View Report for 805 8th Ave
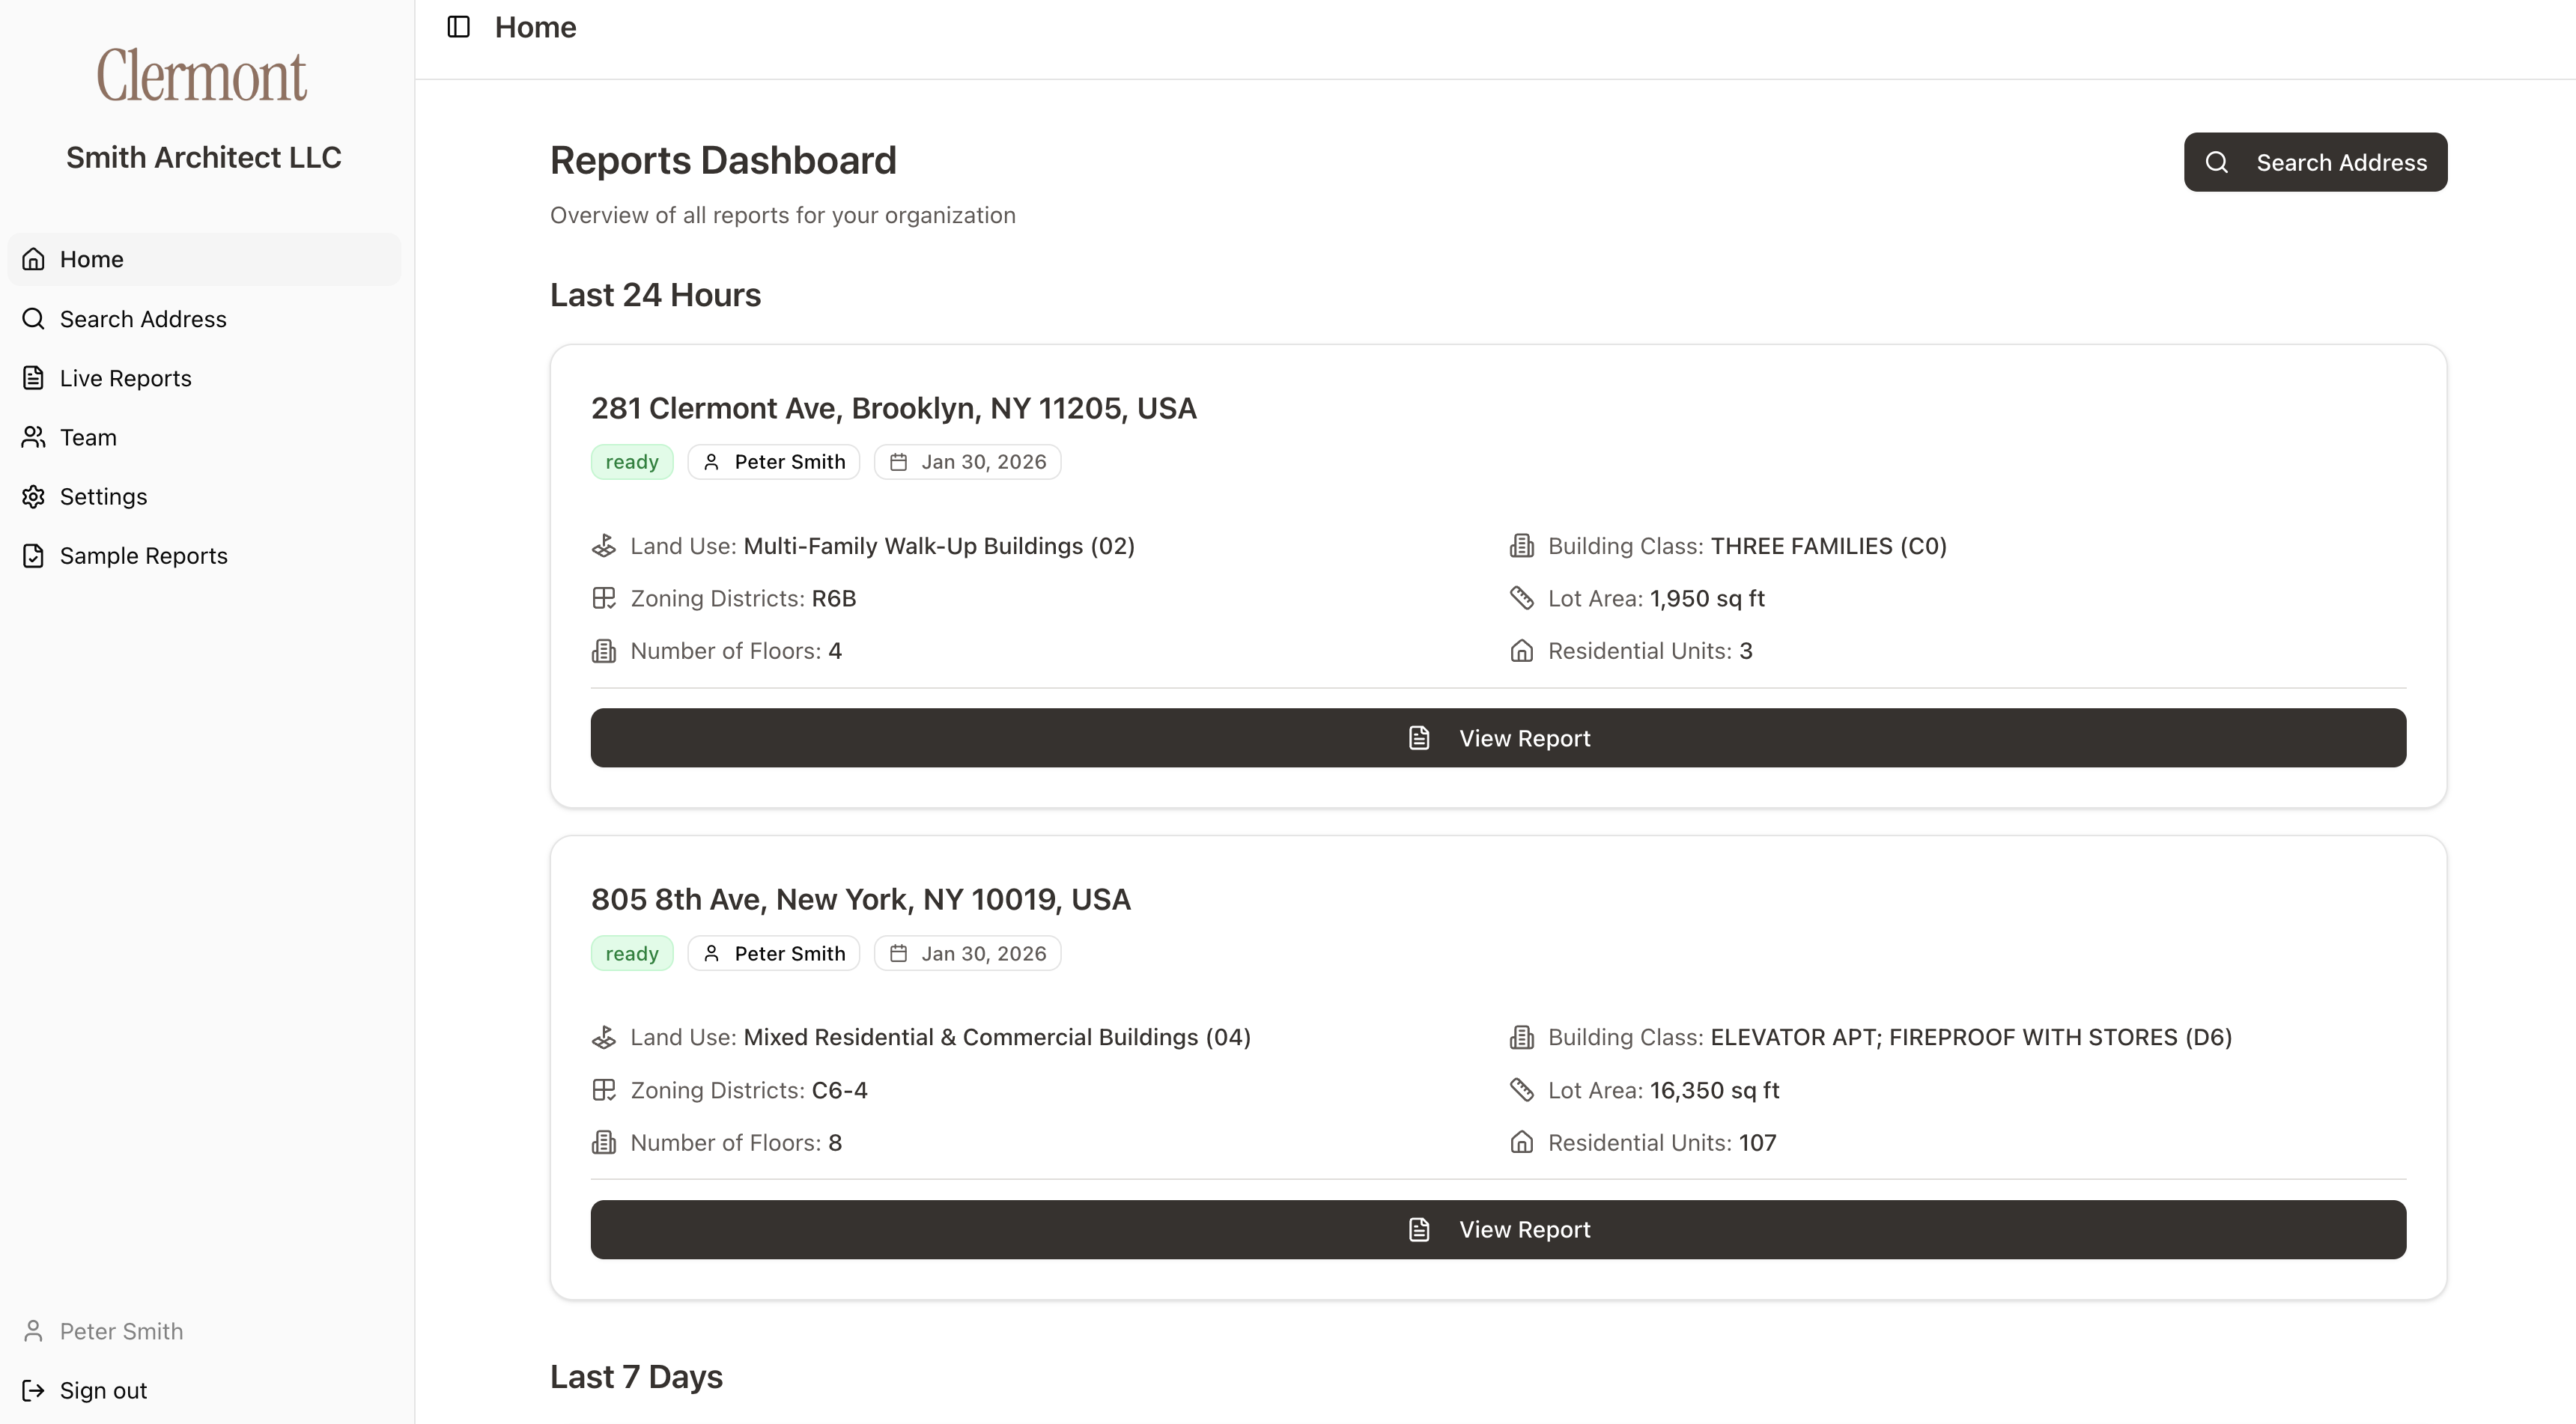The height and width of the screenshot is (1424, 2576). coord(1498,1229)
